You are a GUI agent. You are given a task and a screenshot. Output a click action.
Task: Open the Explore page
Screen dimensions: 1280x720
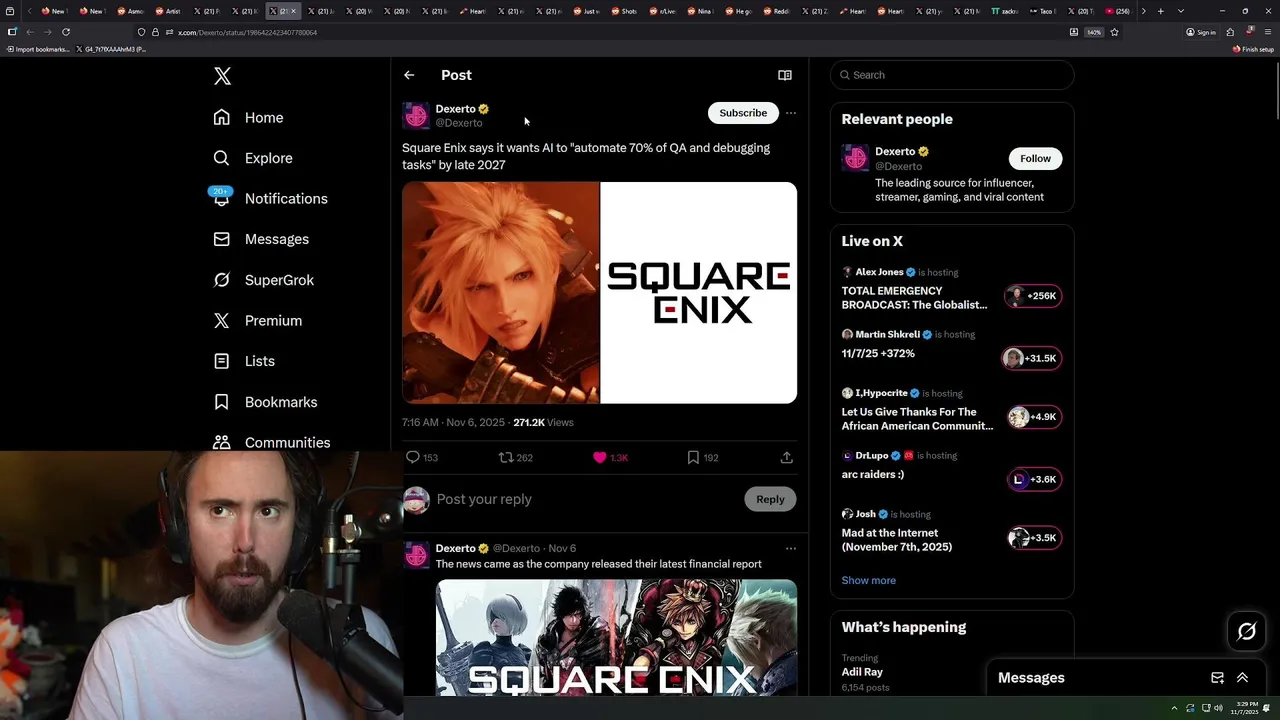(x=253, y=158)
